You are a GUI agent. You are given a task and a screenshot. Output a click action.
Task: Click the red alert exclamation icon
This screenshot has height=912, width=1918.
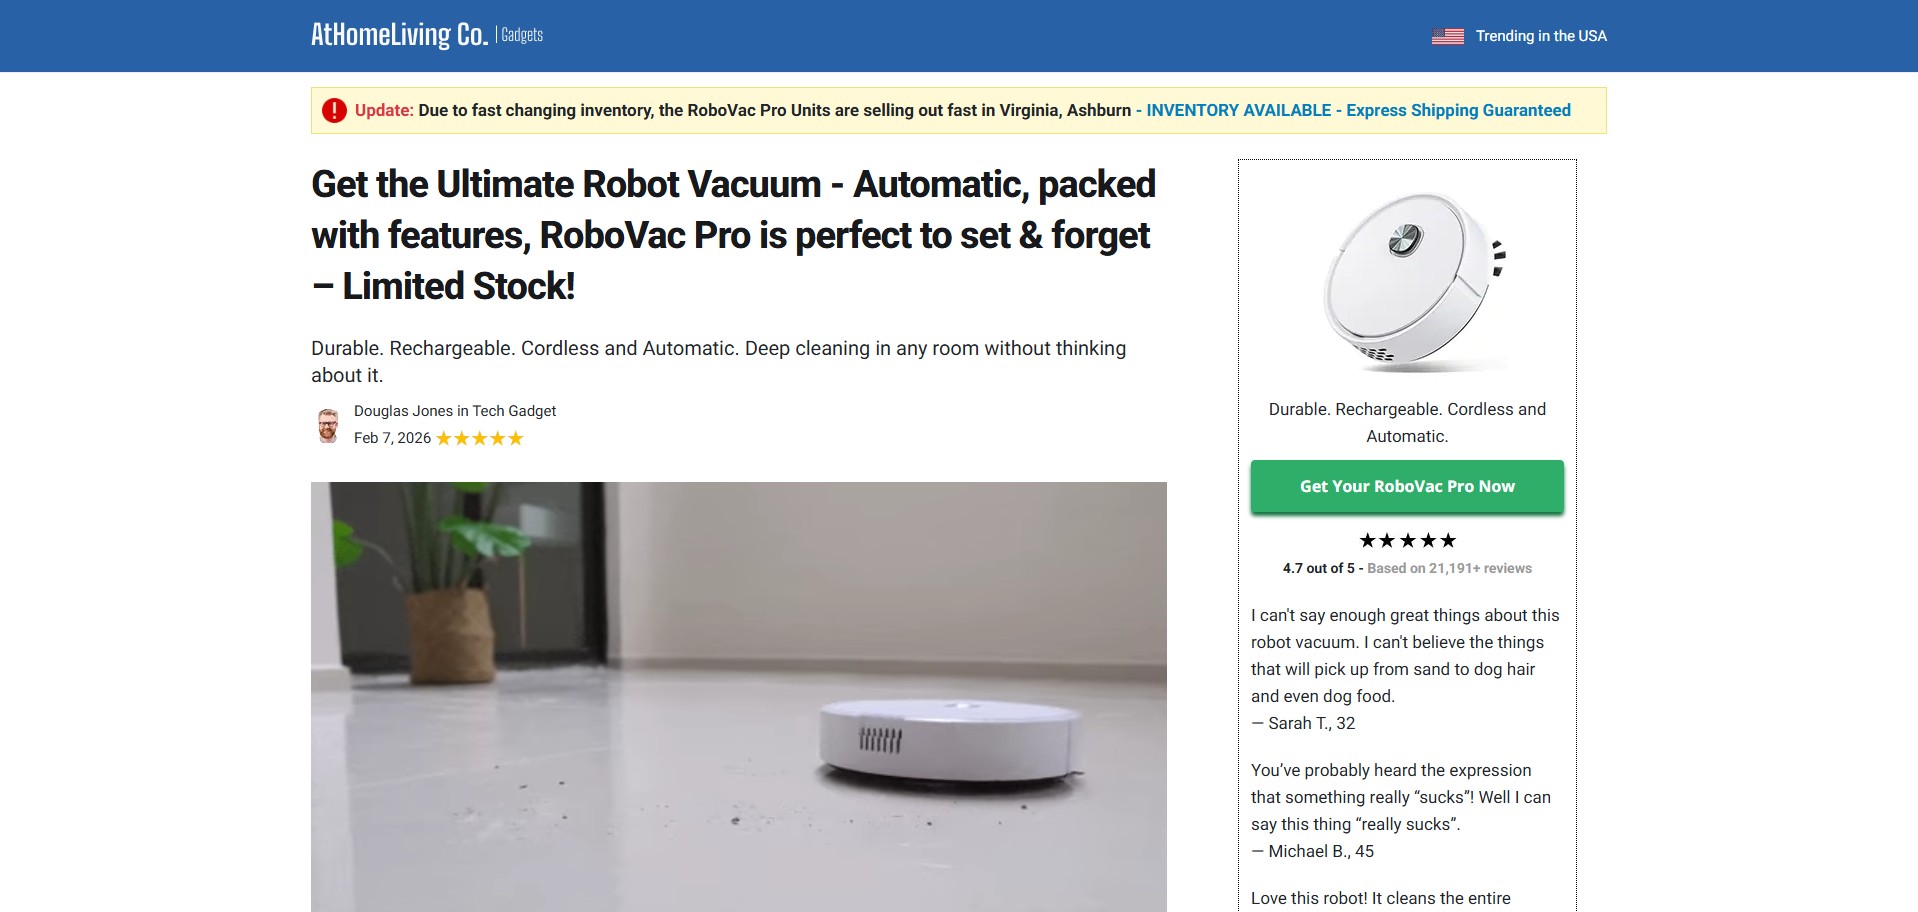tap(334, 110)
